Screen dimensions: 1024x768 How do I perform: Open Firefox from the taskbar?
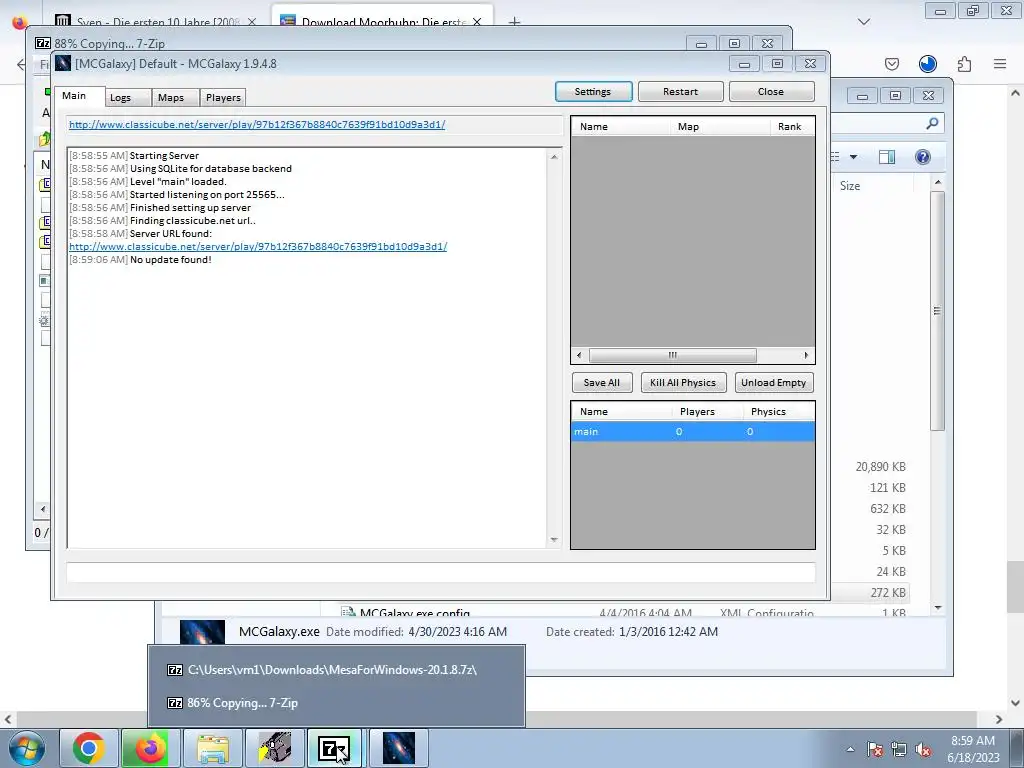point(151,748)
